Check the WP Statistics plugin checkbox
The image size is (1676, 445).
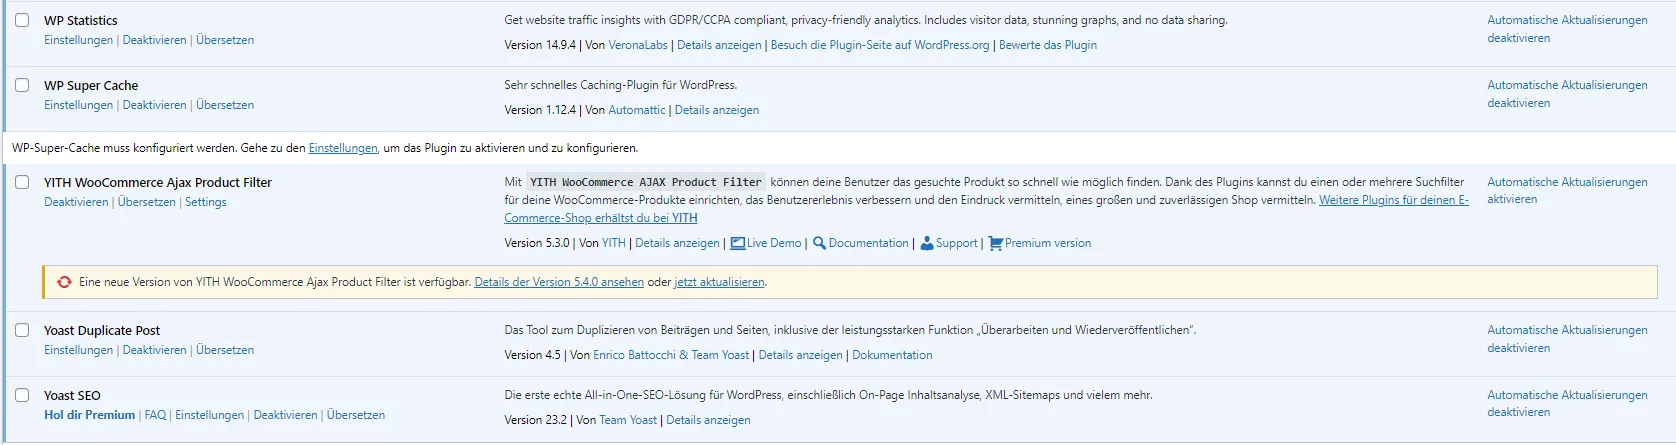22,20
